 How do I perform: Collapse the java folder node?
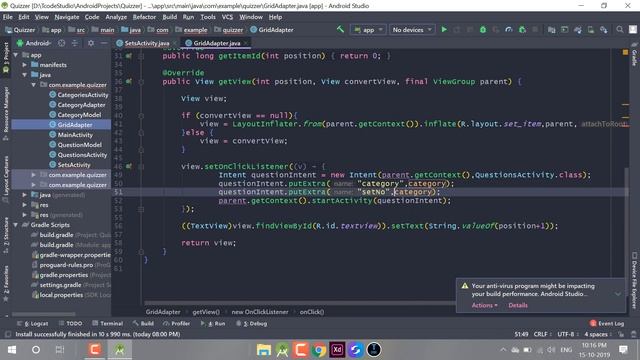pyautogui.click(x=24, y=75)
